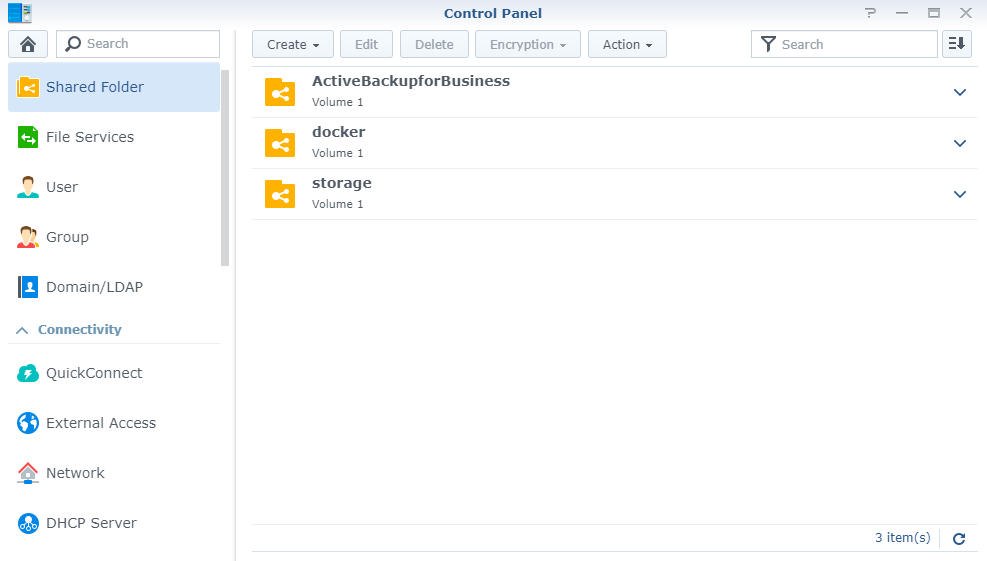Select the docker shared folder icon
The width and height of the screenshot is (987, 561).
280,143
